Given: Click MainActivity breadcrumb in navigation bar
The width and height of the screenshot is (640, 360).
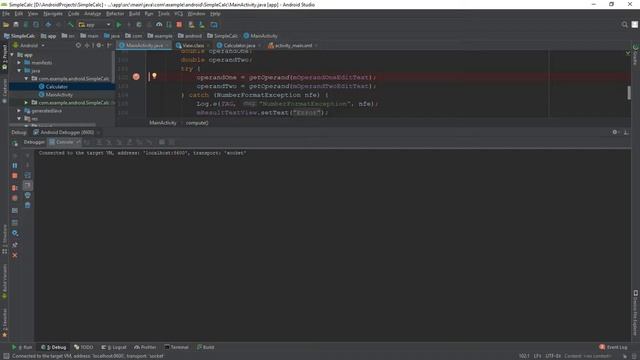Looking at the screenshot, I should (x=260, y=36).
